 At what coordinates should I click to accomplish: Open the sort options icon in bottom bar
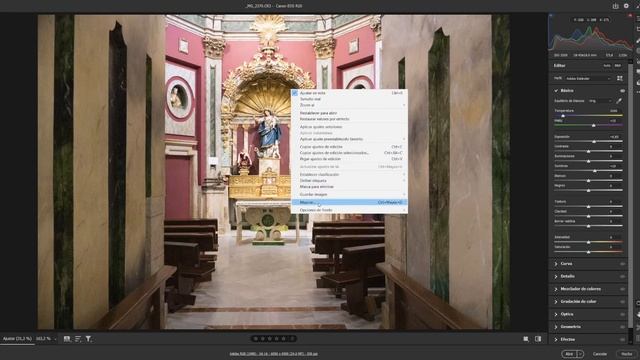(78, 339)
